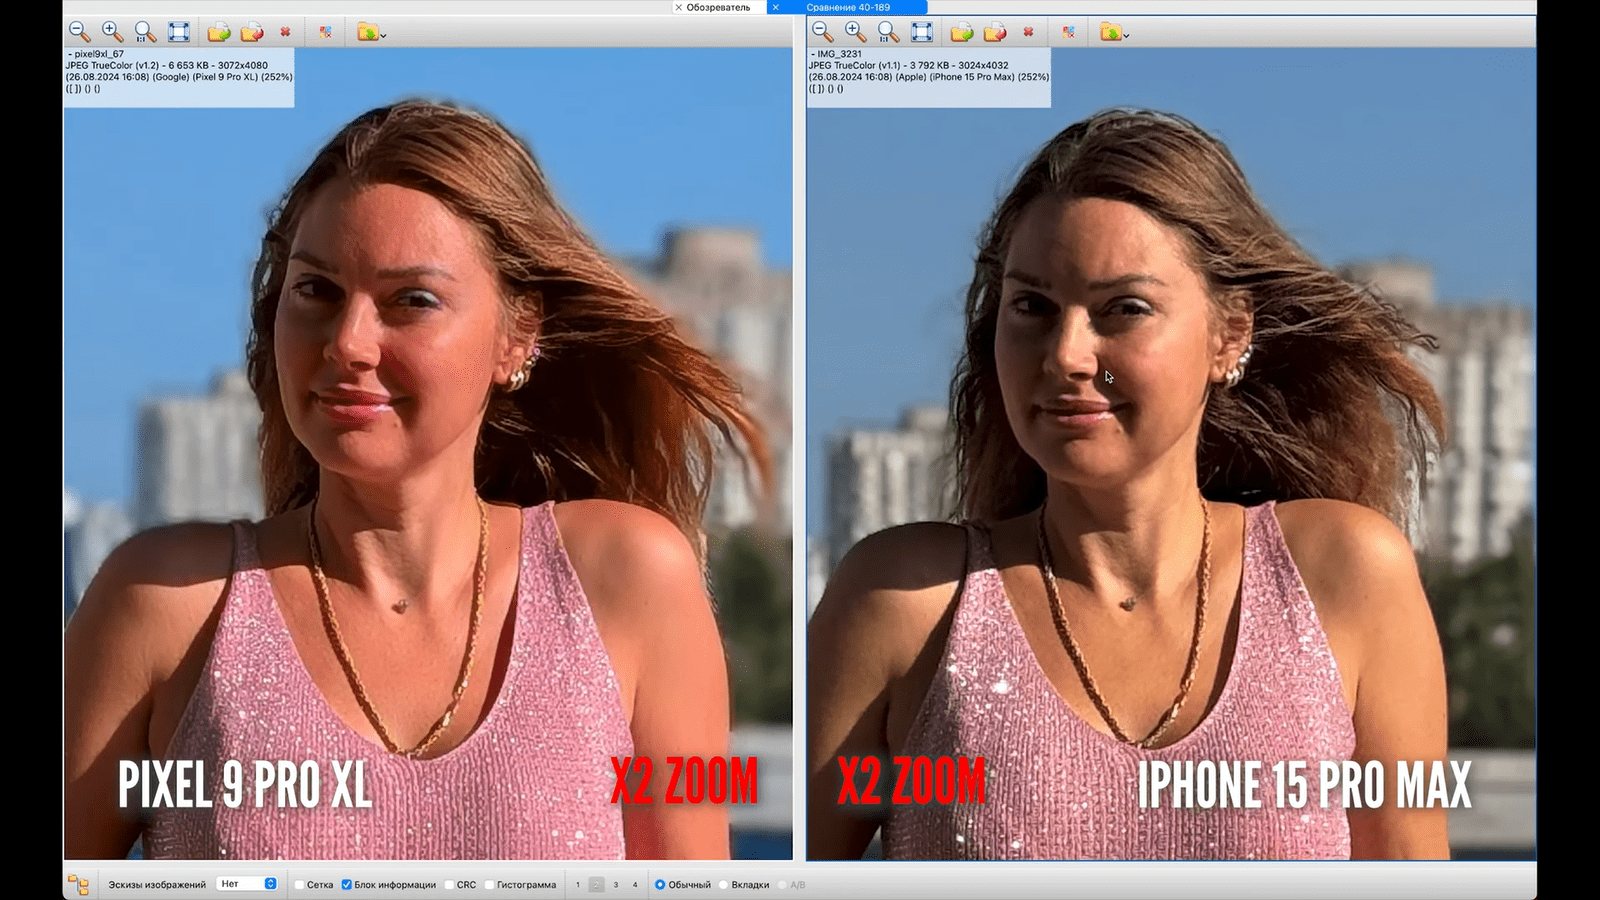Zoom out in the IMG_3231 pane
Screen dimensions: 1600x900
(x=823, y=32)
